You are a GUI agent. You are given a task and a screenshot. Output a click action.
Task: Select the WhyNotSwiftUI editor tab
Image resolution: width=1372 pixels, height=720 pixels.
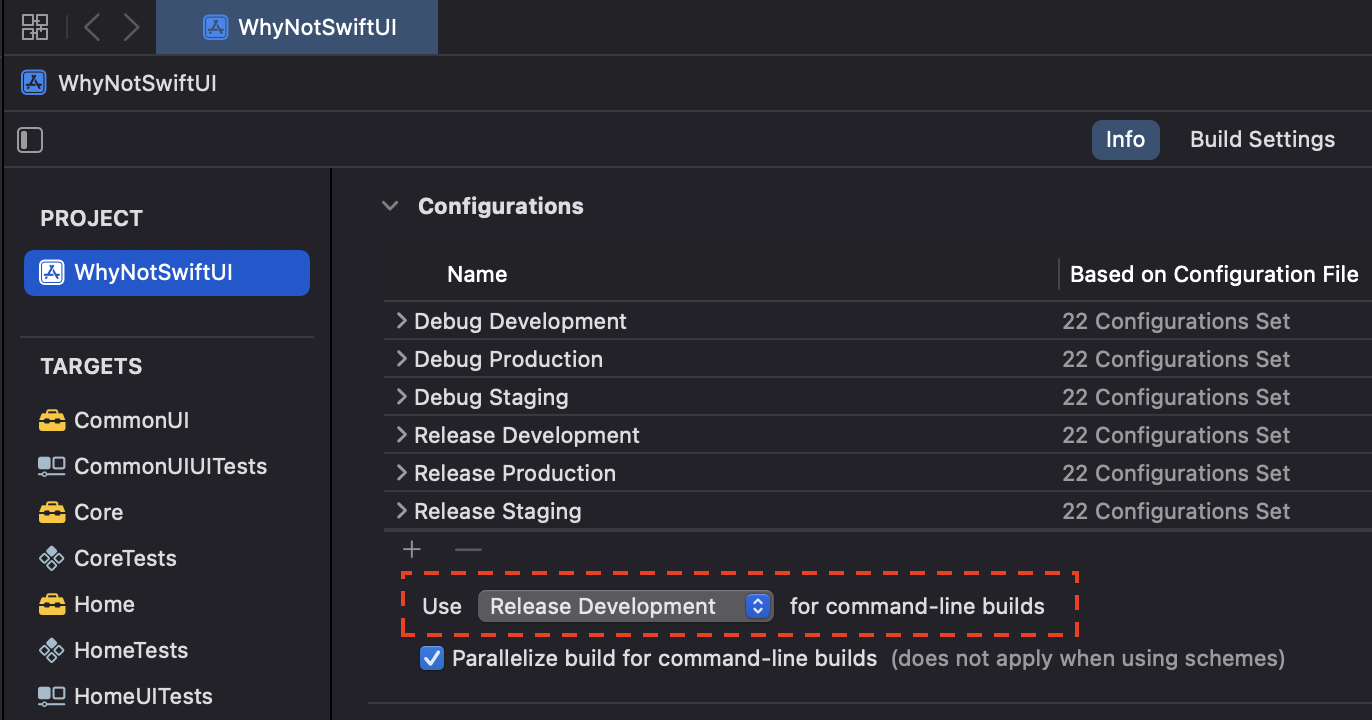click(x=297, y=27)
